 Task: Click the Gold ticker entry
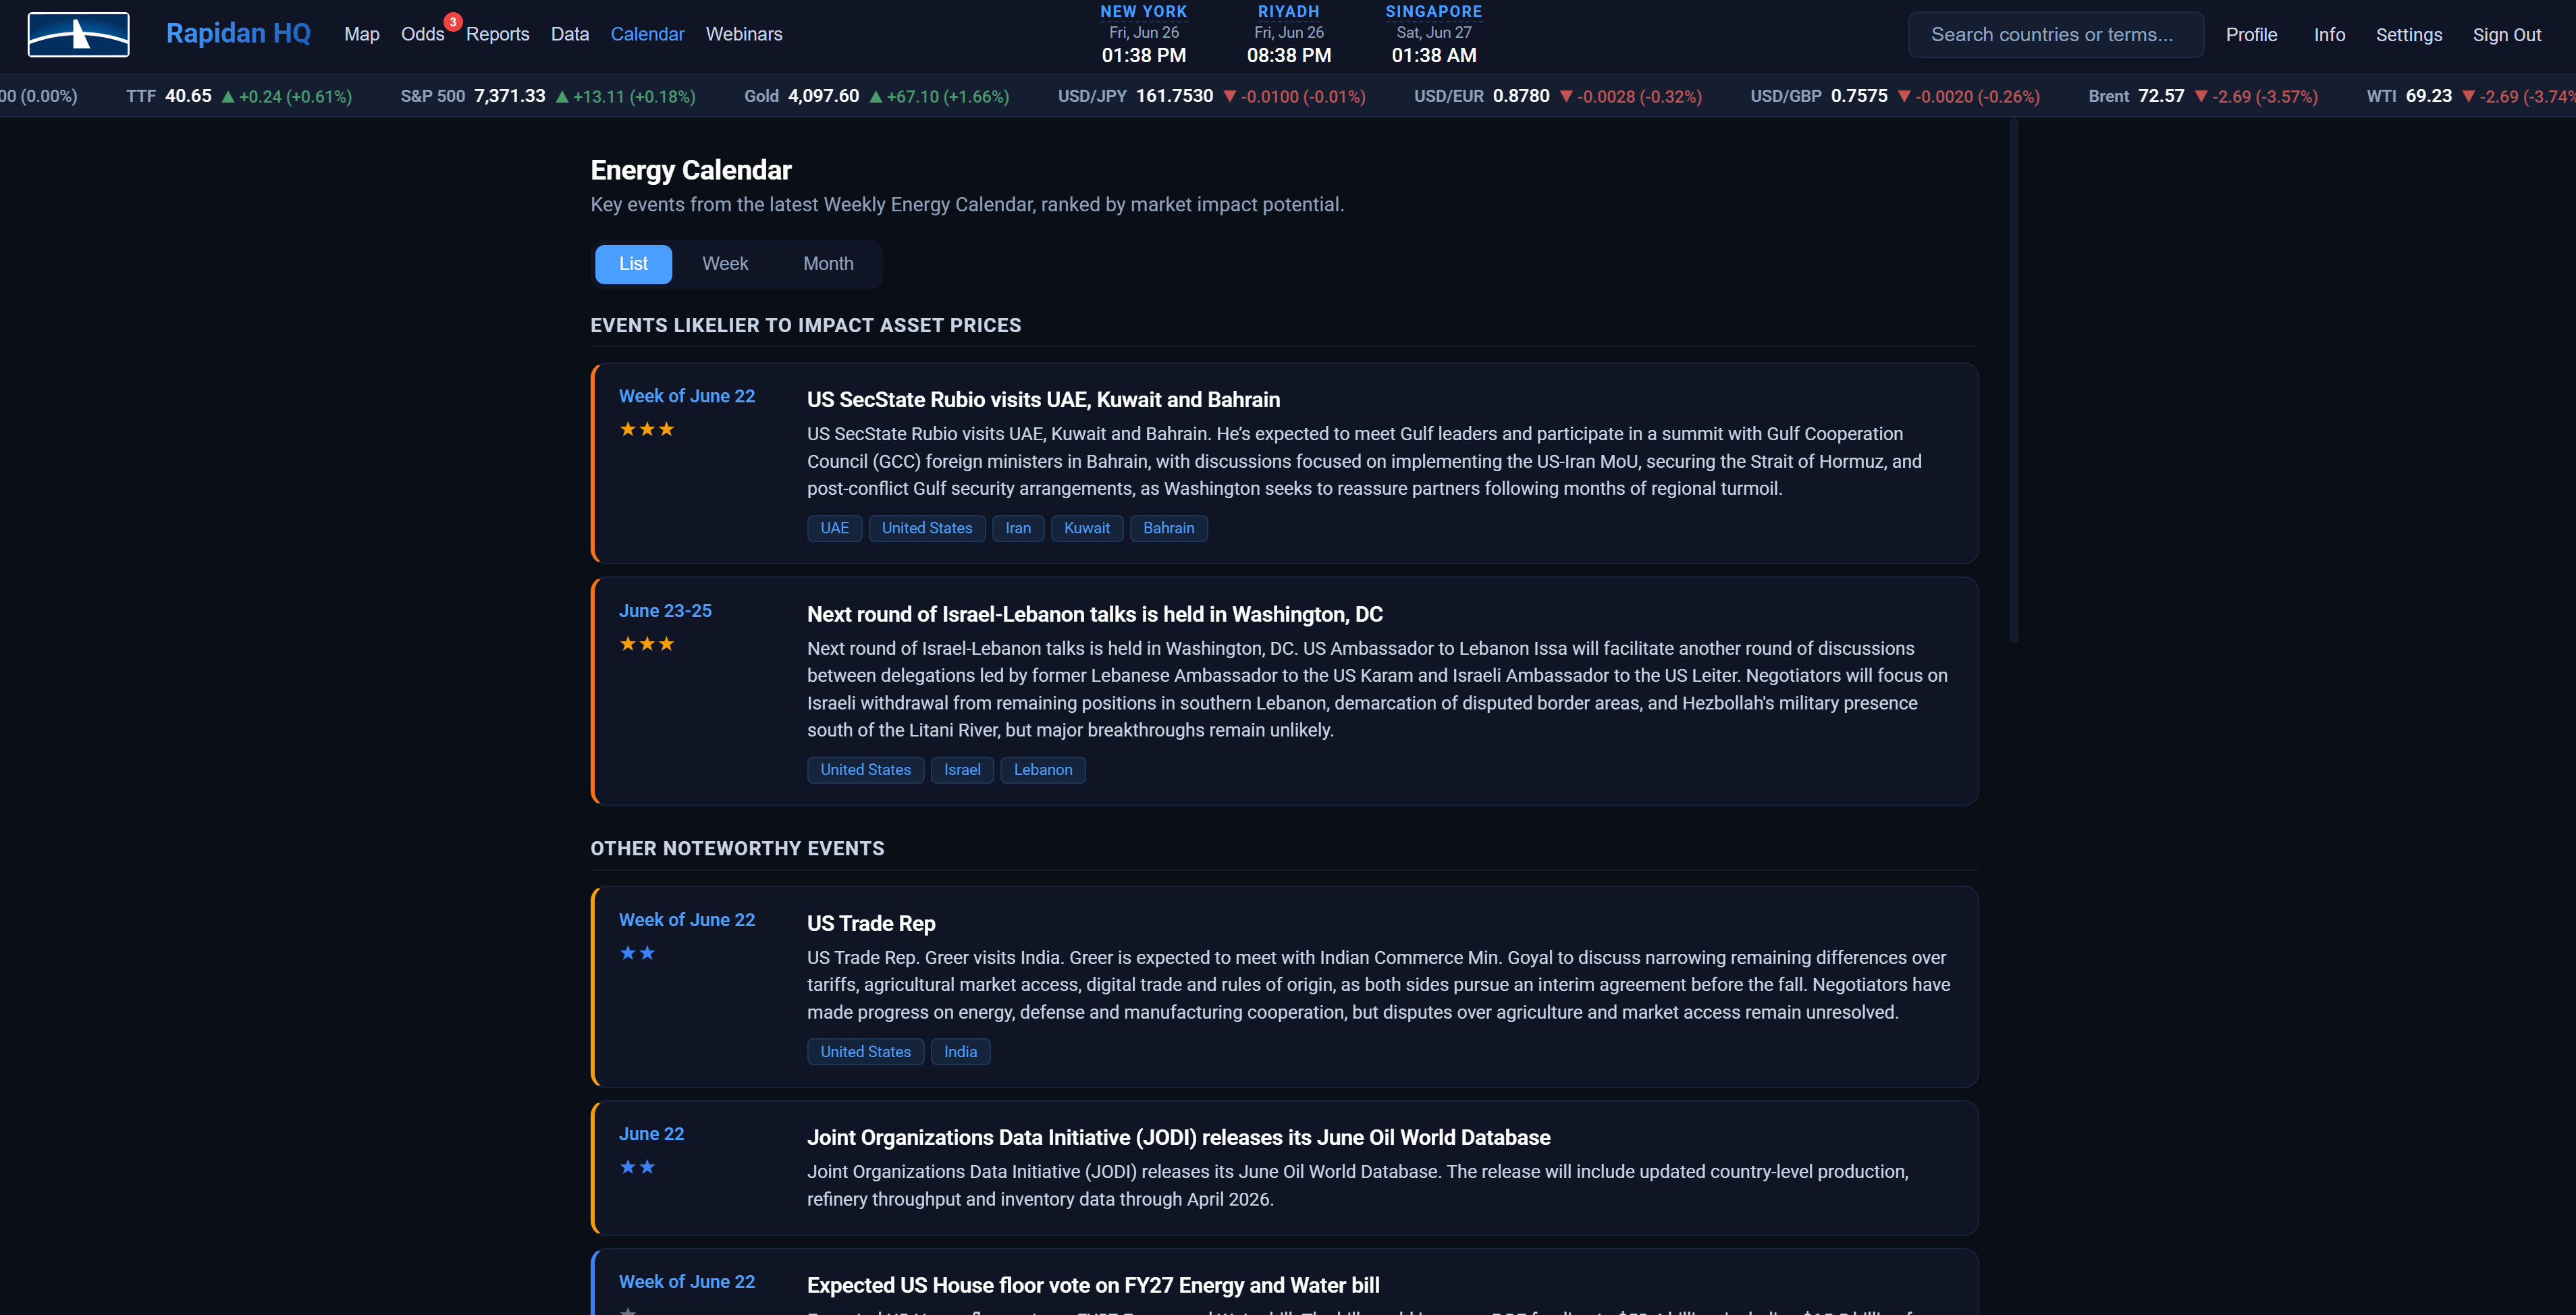point(877,96)
